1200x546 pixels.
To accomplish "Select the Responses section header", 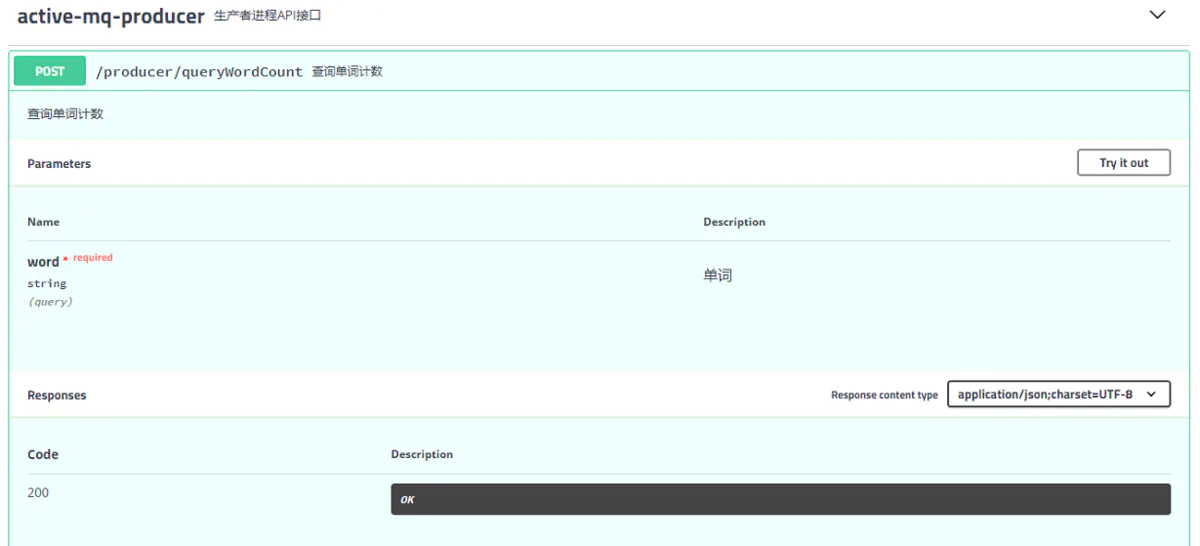I will tap(57, 395).
